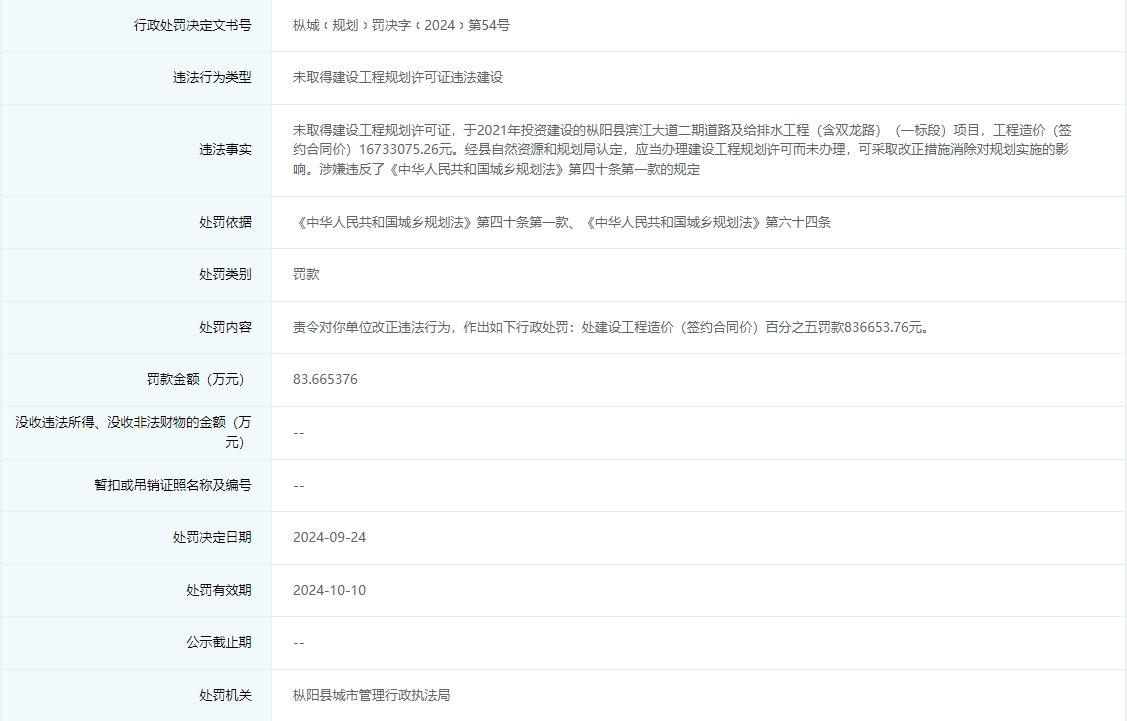Viewport: 1127px width, 721px height.
Task: Click the 没收违法所得 row label
Action: [x=135, y=431]
